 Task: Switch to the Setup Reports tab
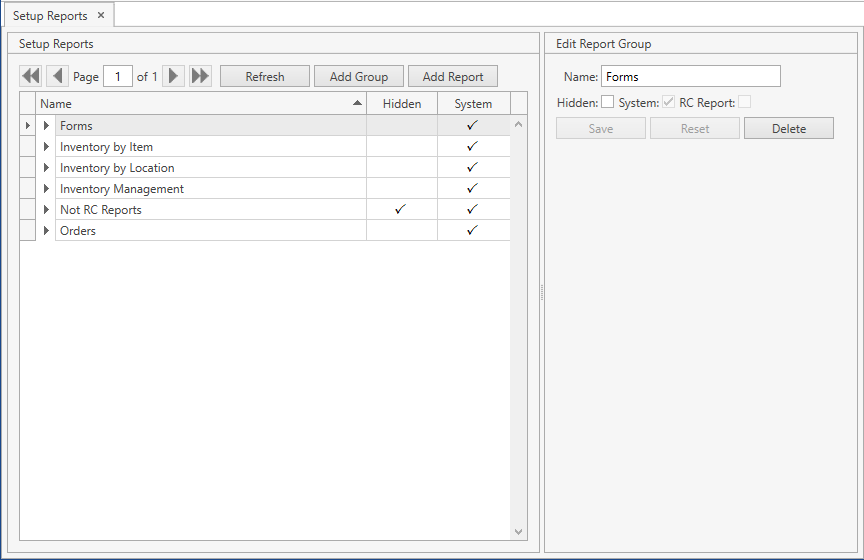(50, 16)
